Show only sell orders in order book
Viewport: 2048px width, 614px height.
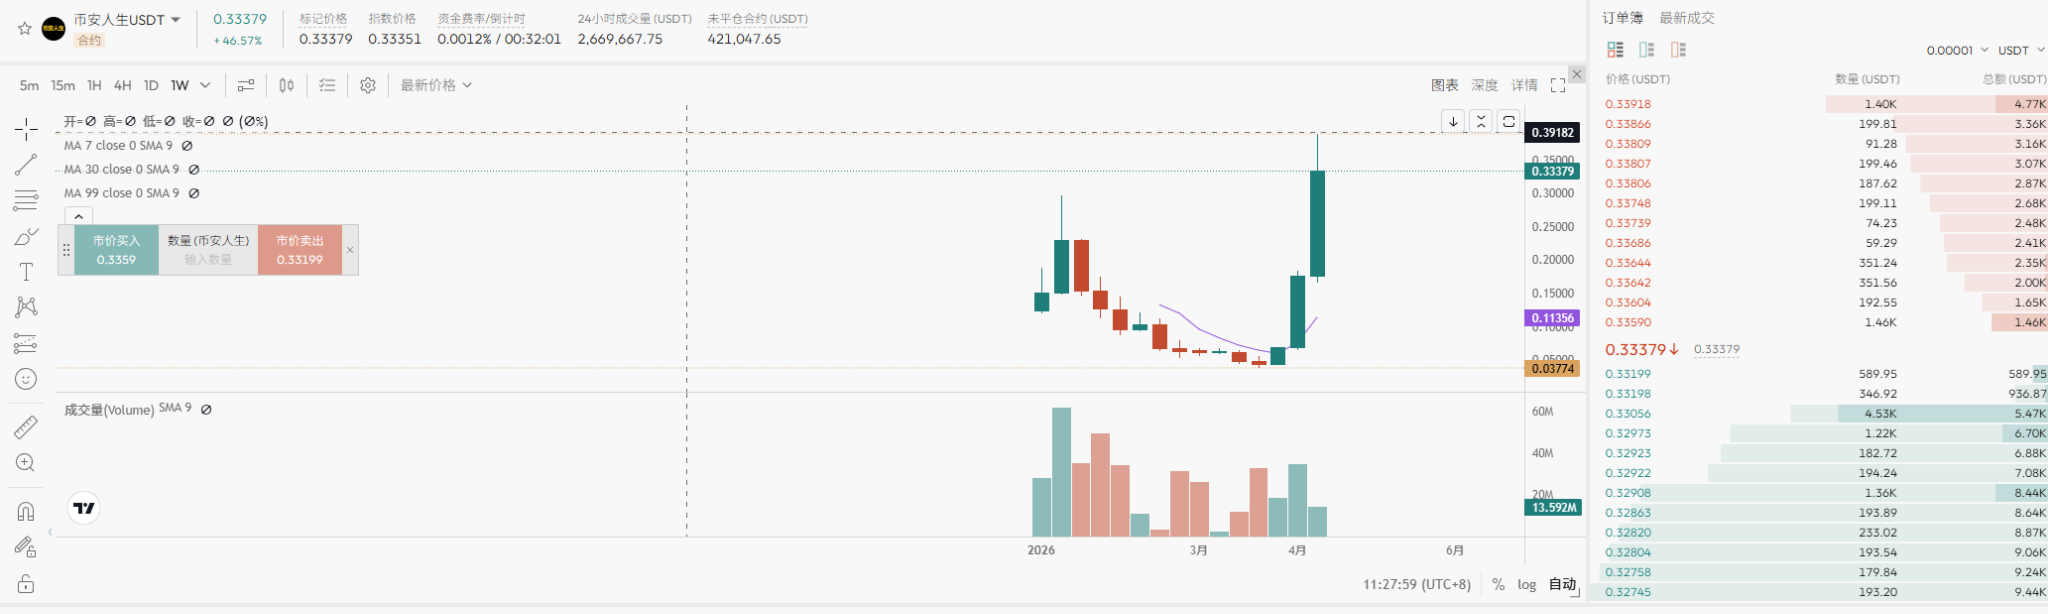click(x=1679, y=50)
